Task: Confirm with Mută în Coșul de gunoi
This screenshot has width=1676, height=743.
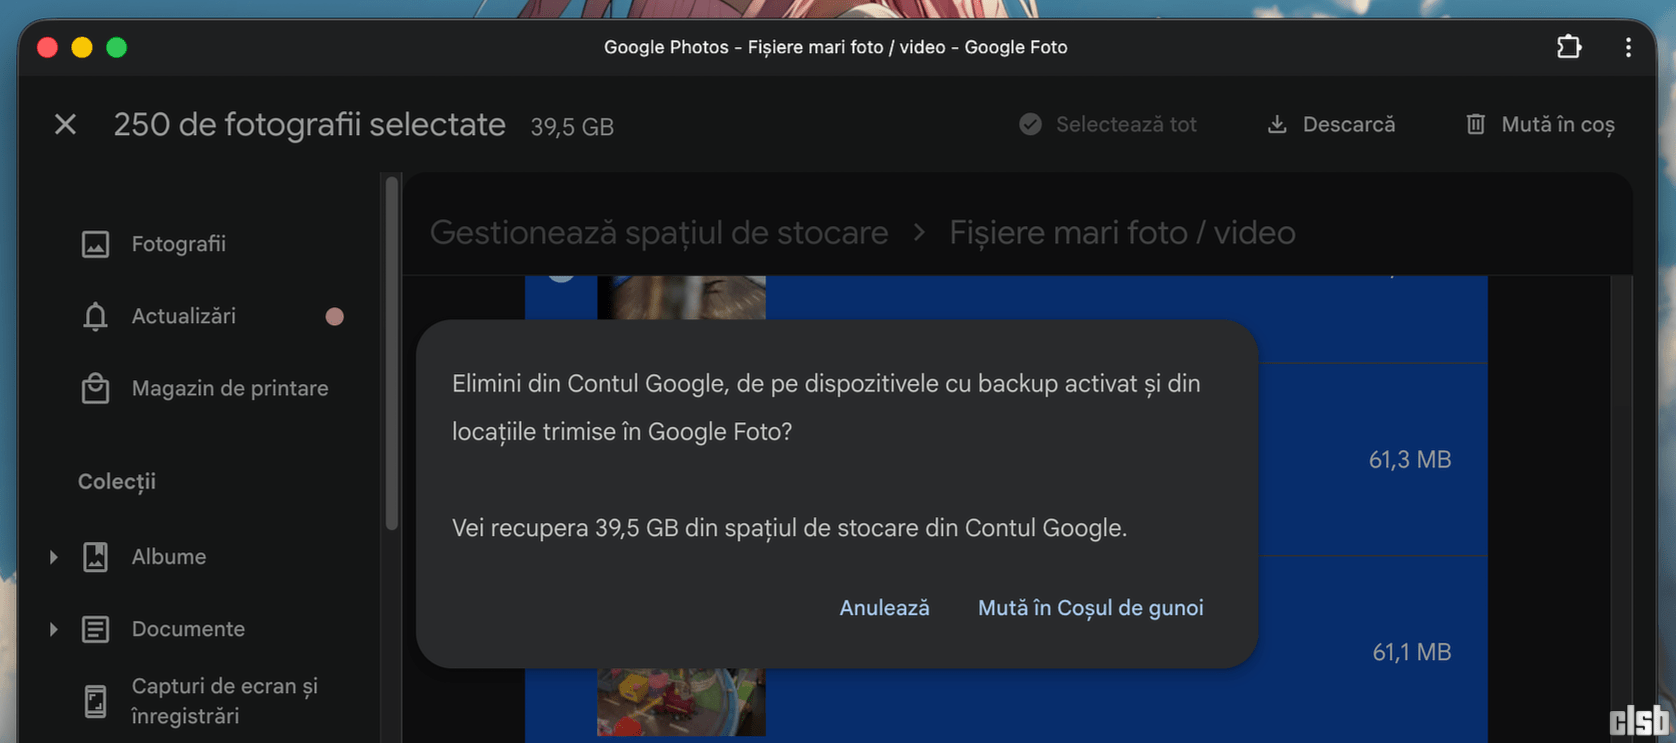Action: pos(1090,608)
